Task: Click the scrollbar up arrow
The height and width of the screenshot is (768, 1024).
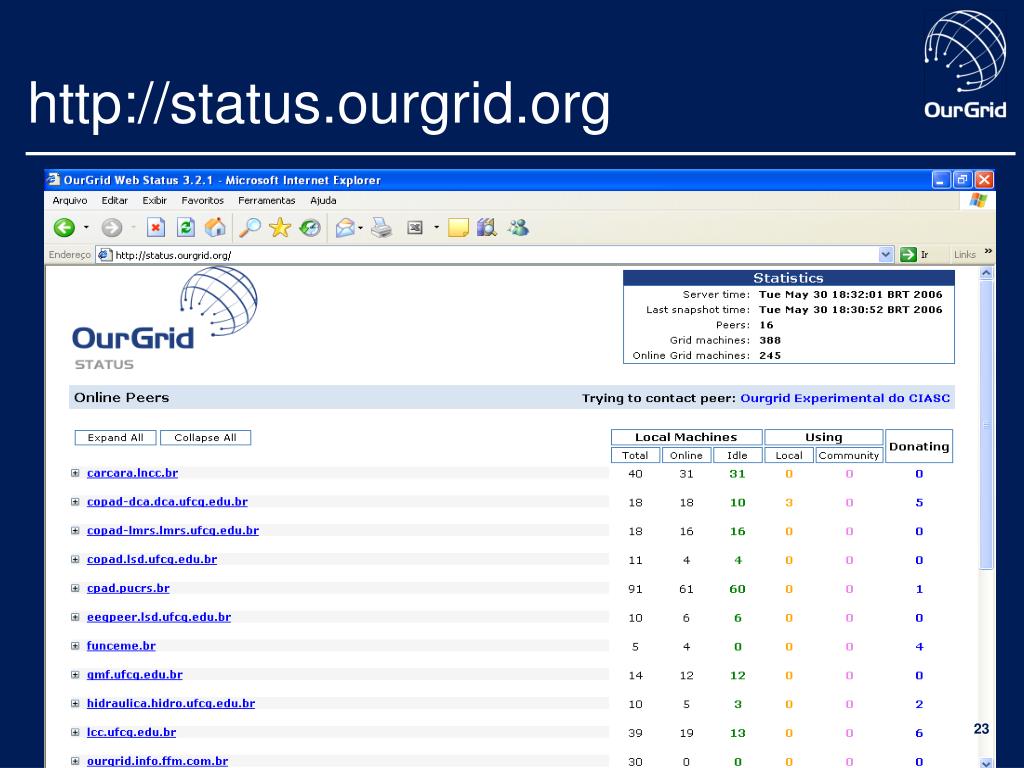Action: click(x=987, y=274)
